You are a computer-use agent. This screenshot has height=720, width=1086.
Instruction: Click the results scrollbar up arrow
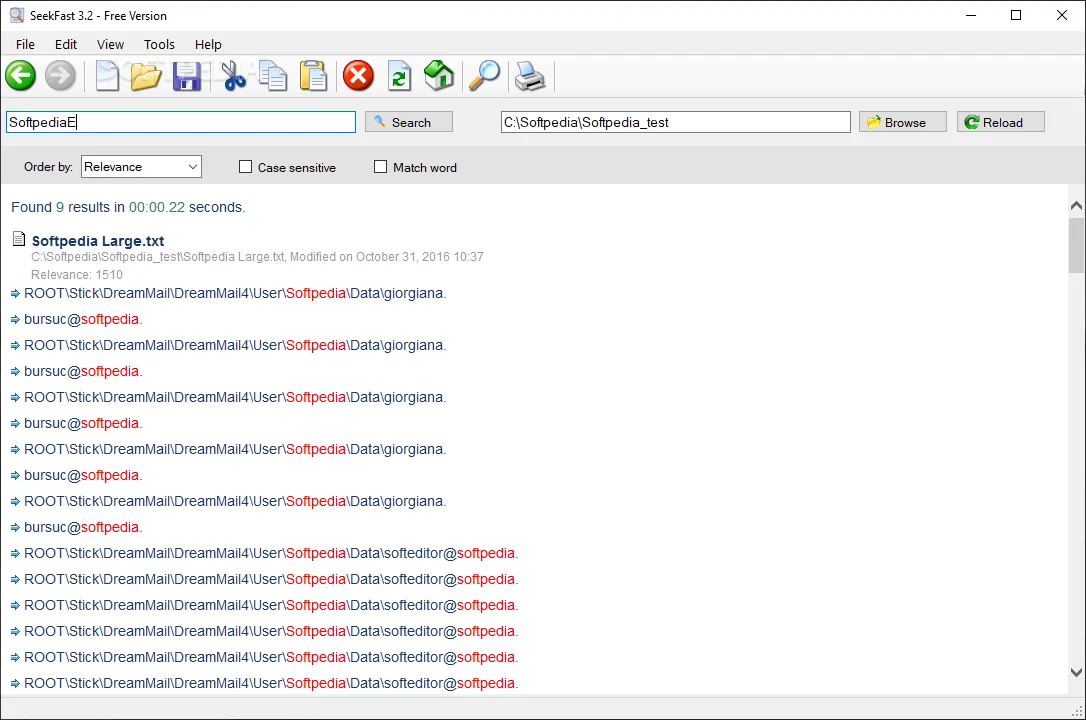1076,206
